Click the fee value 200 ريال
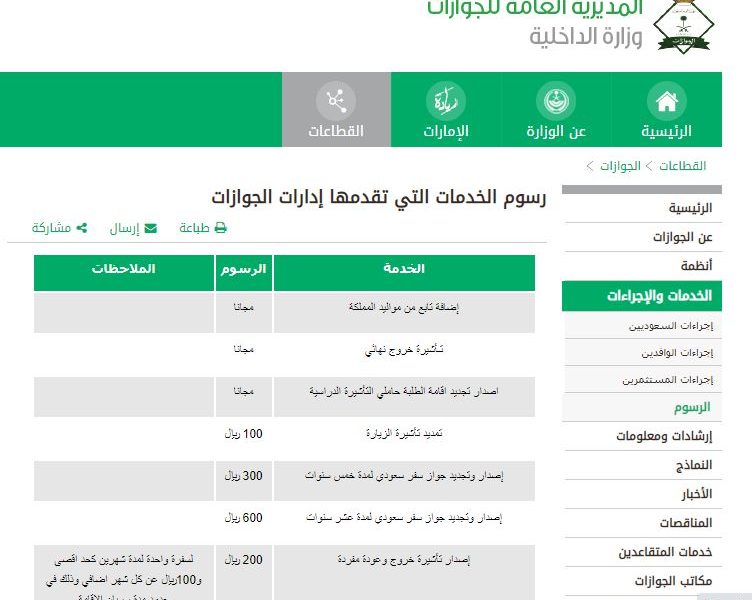 [x=244, y=560]
